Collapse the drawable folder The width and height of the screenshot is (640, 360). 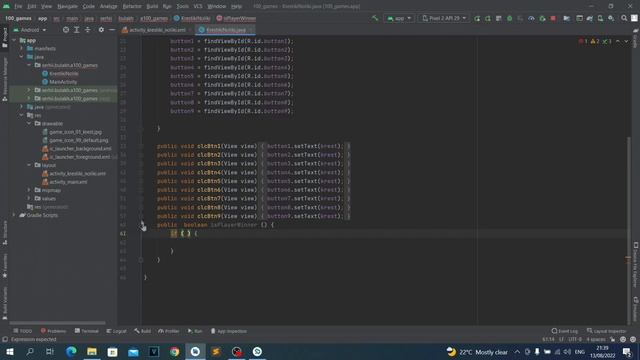click(29, 124)
